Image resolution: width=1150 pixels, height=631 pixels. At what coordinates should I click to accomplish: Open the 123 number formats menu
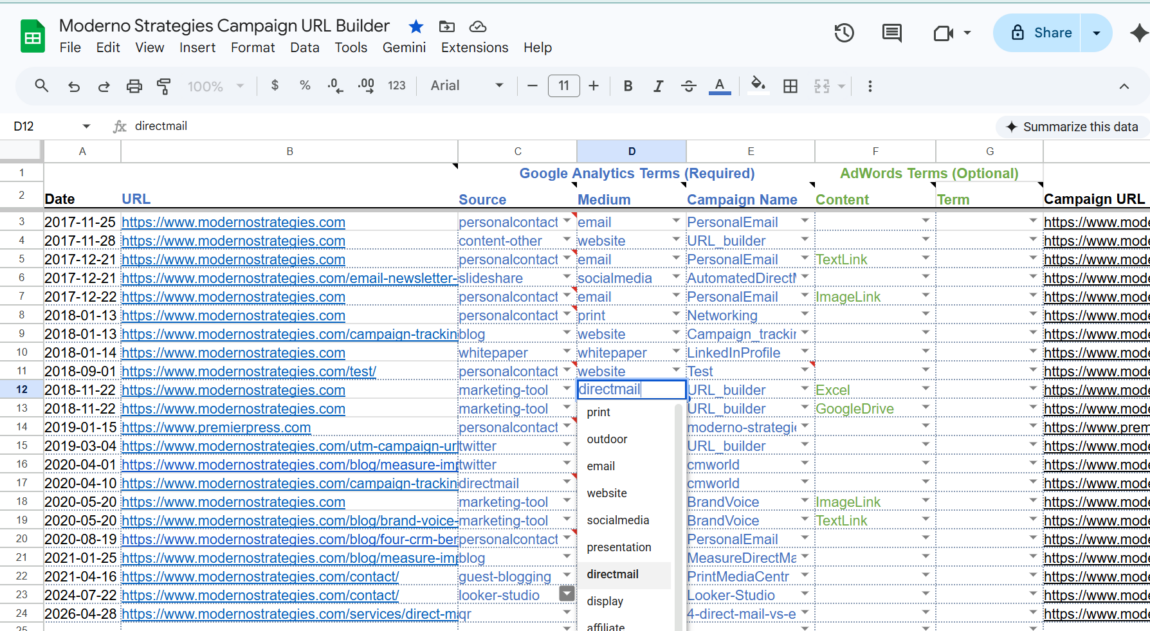tap(397, 86)
